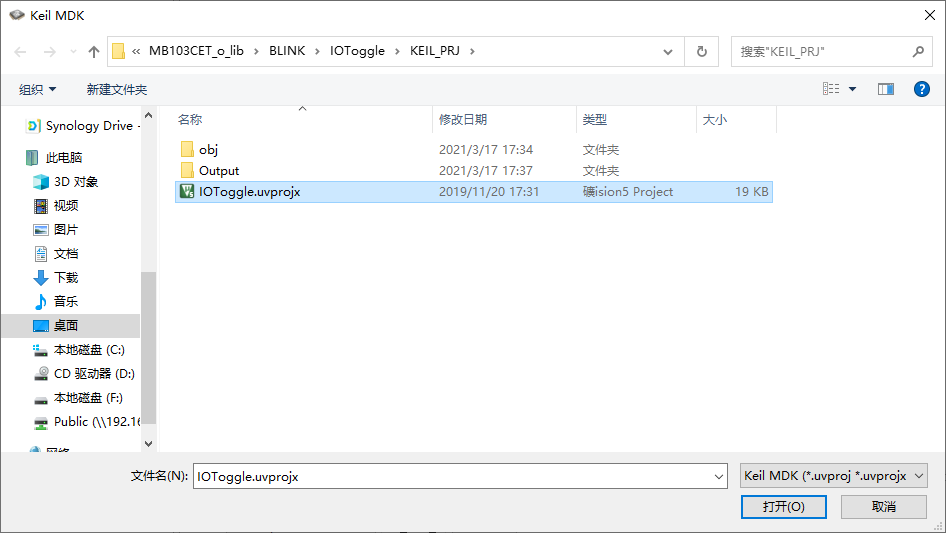Open the 组织 menu
The height and width of the screenshot is (533, 946).
click(x=37, y=89)
